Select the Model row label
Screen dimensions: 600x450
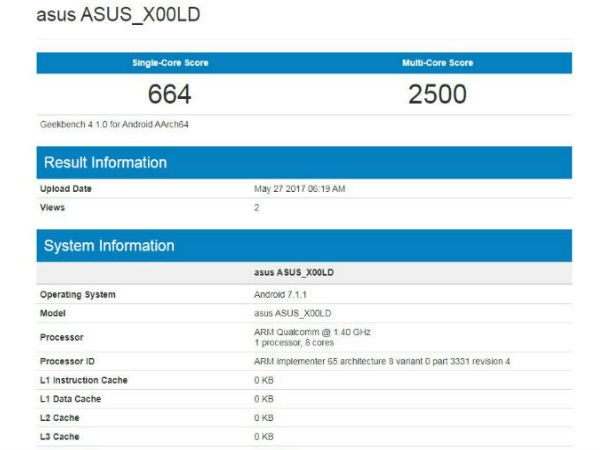pyautogui.click(x=53, y=313)
